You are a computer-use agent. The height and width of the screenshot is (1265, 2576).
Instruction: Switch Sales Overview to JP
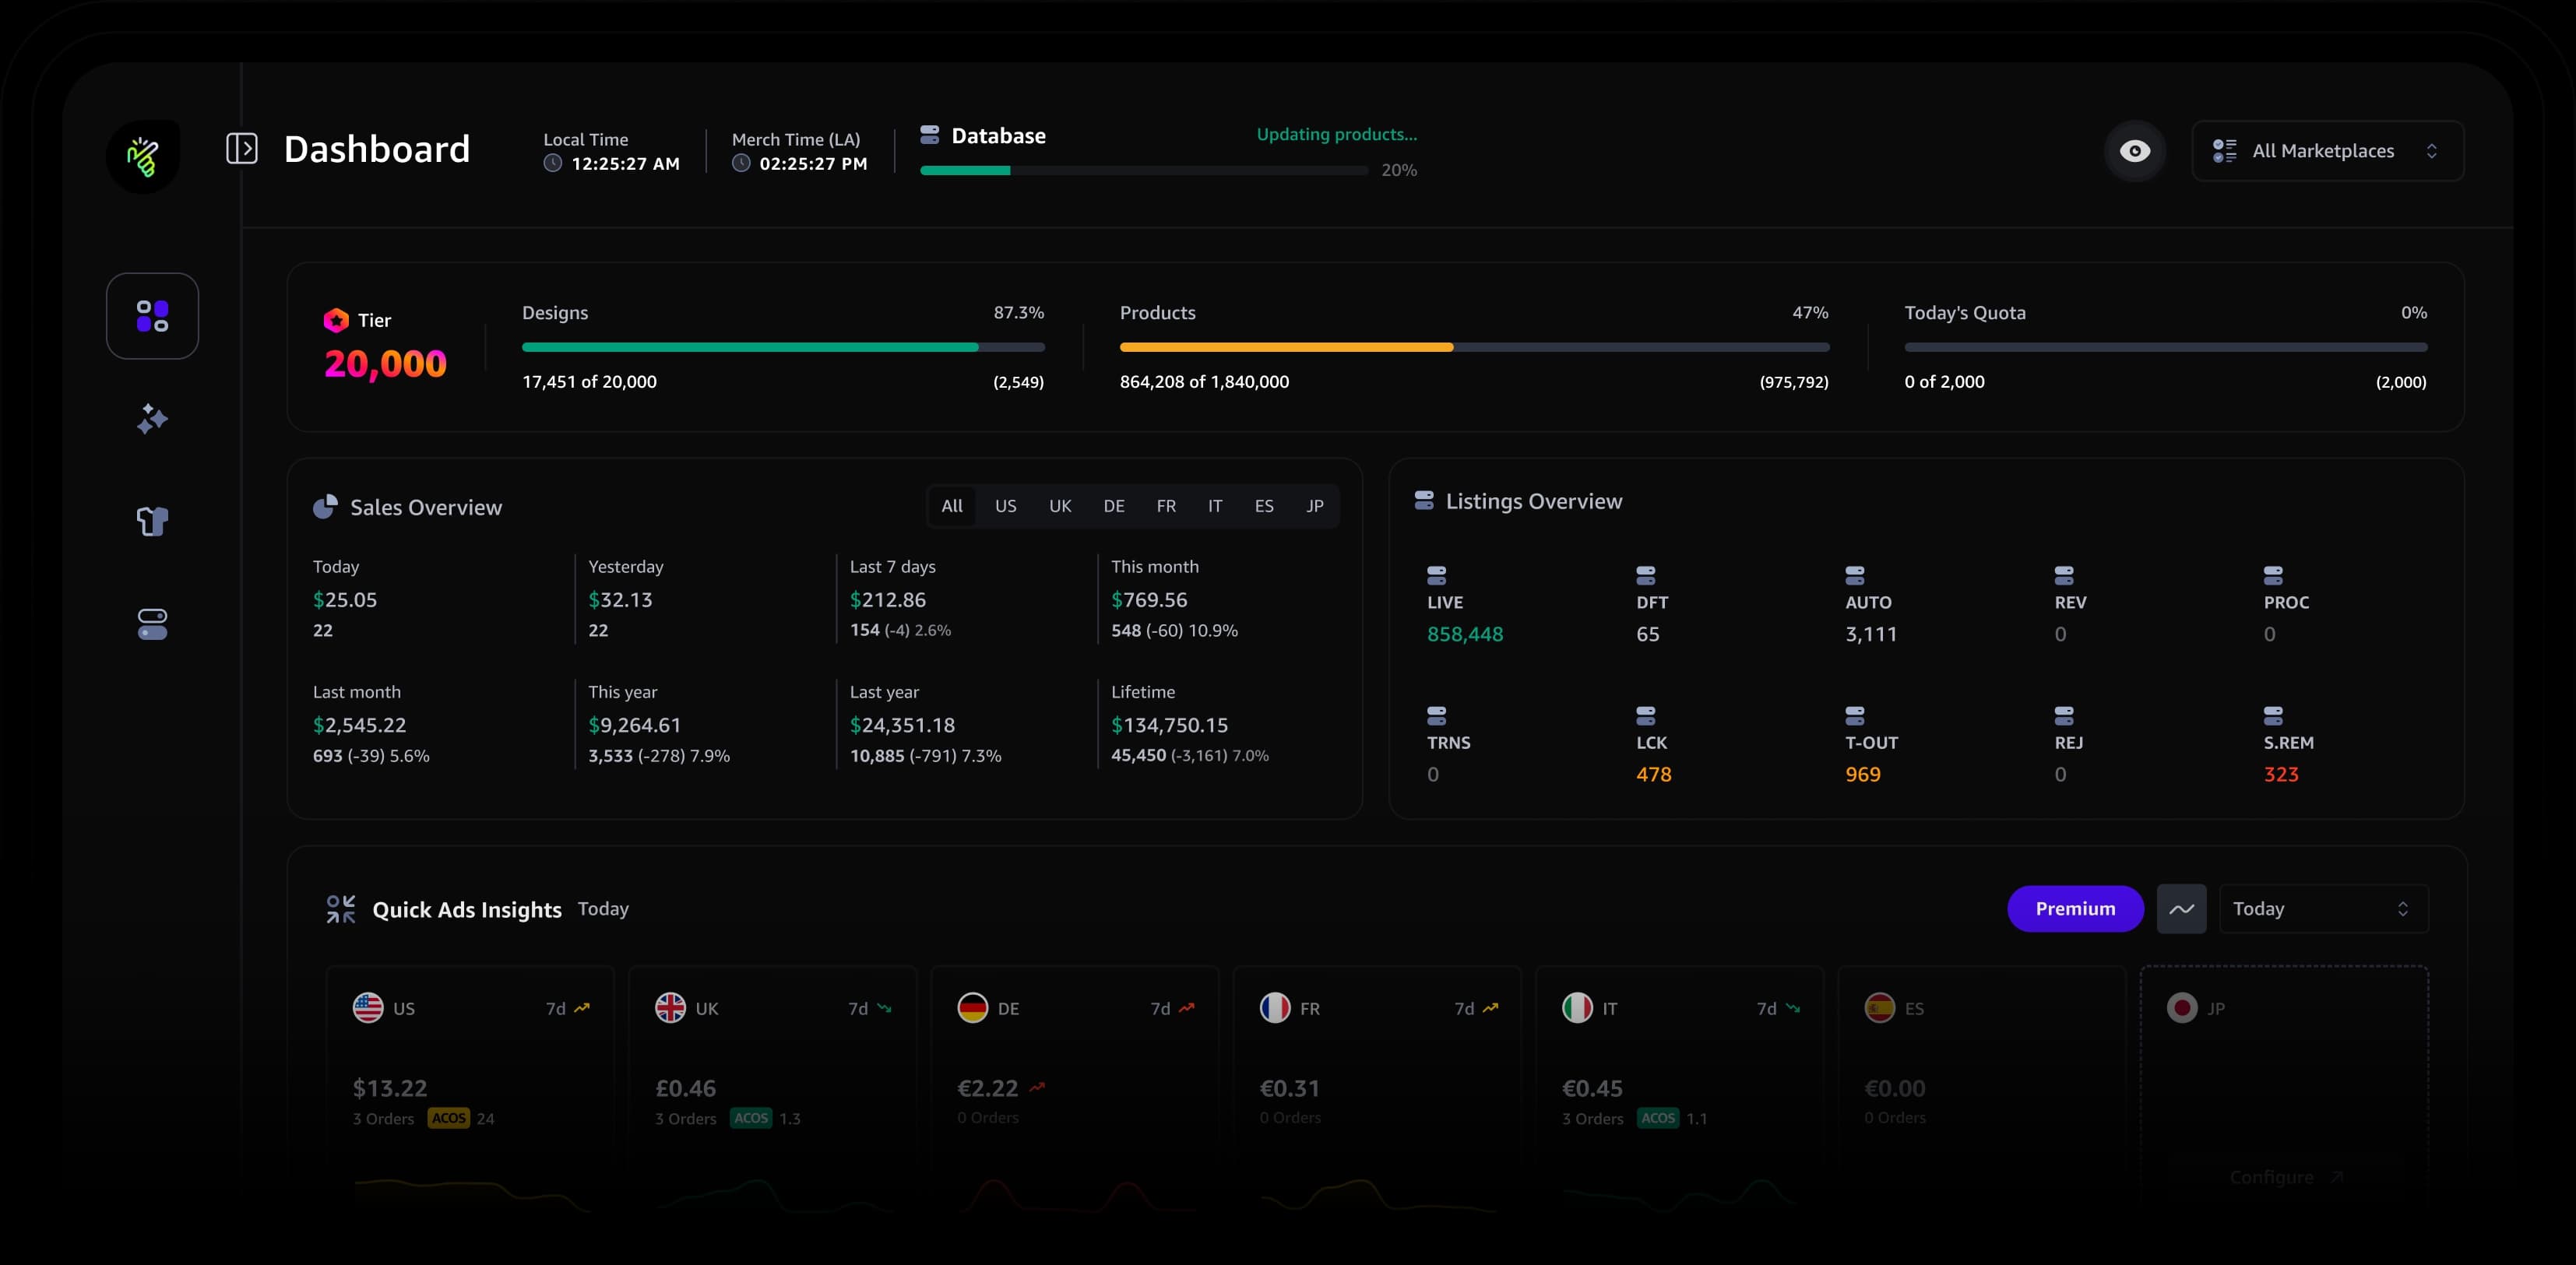pyautogui.click(x=1315, y=506)
